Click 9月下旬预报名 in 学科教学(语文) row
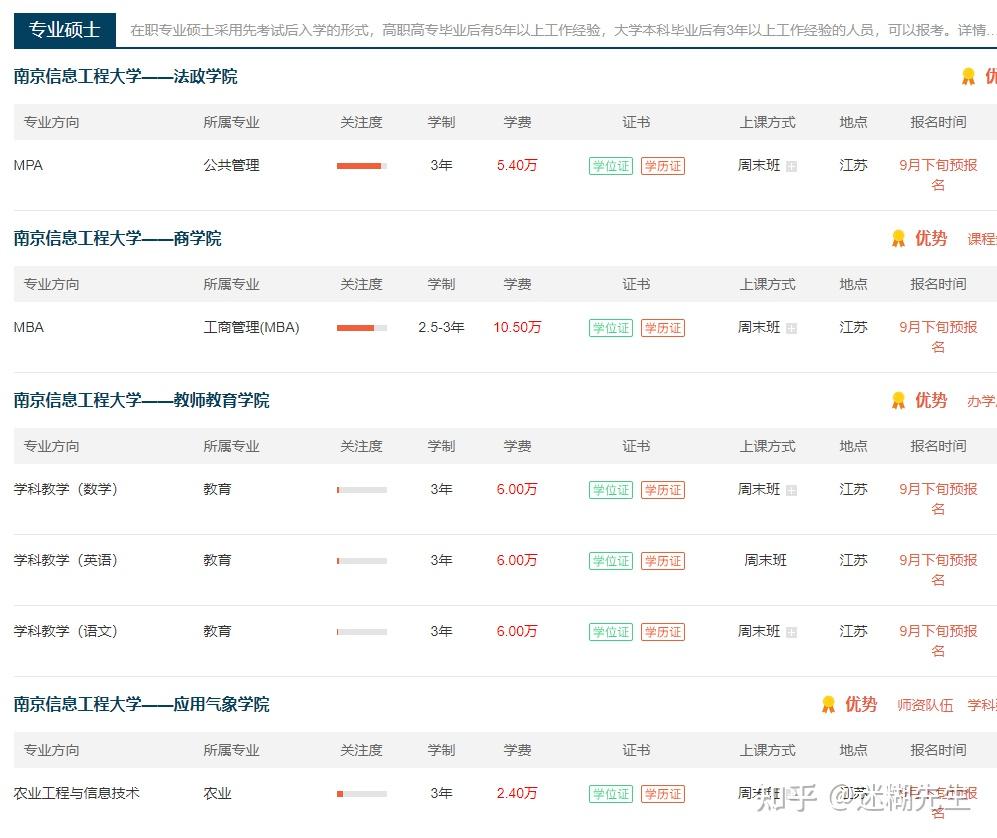Viewport: 997px width, 838px height. coord(938,641)
